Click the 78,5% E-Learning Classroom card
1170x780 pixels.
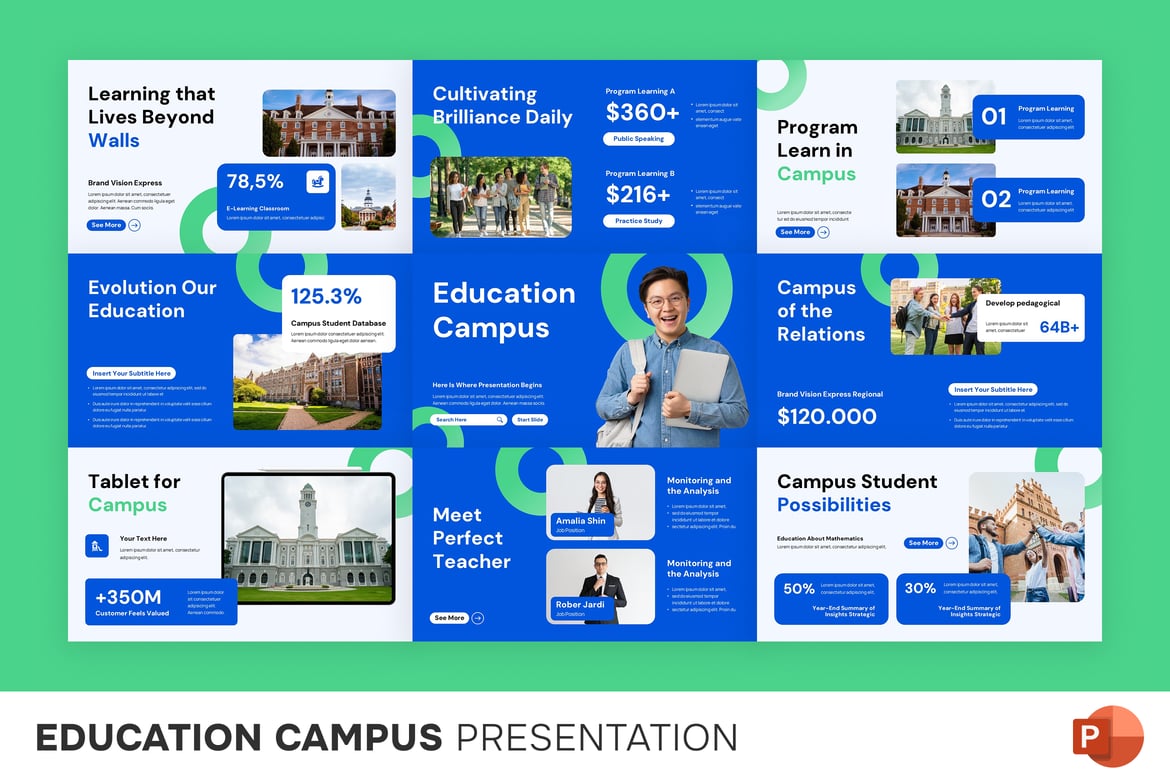click(x=276, y=197)
